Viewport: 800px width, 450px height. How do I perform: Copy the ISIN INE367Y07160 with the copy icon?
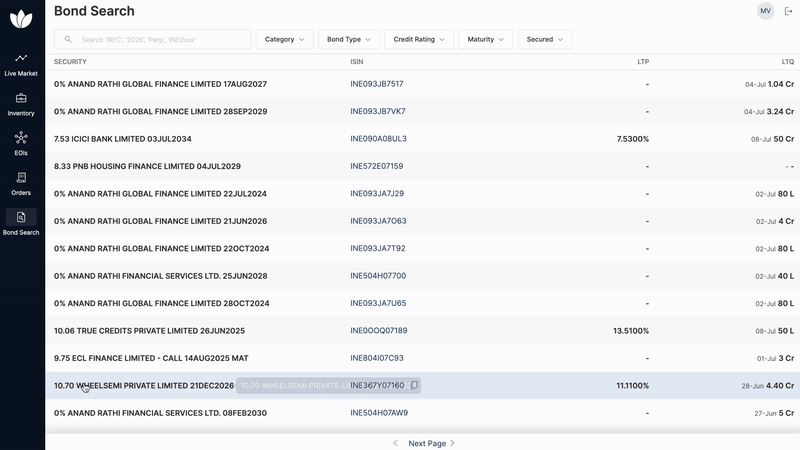click(x=414, y=385)
